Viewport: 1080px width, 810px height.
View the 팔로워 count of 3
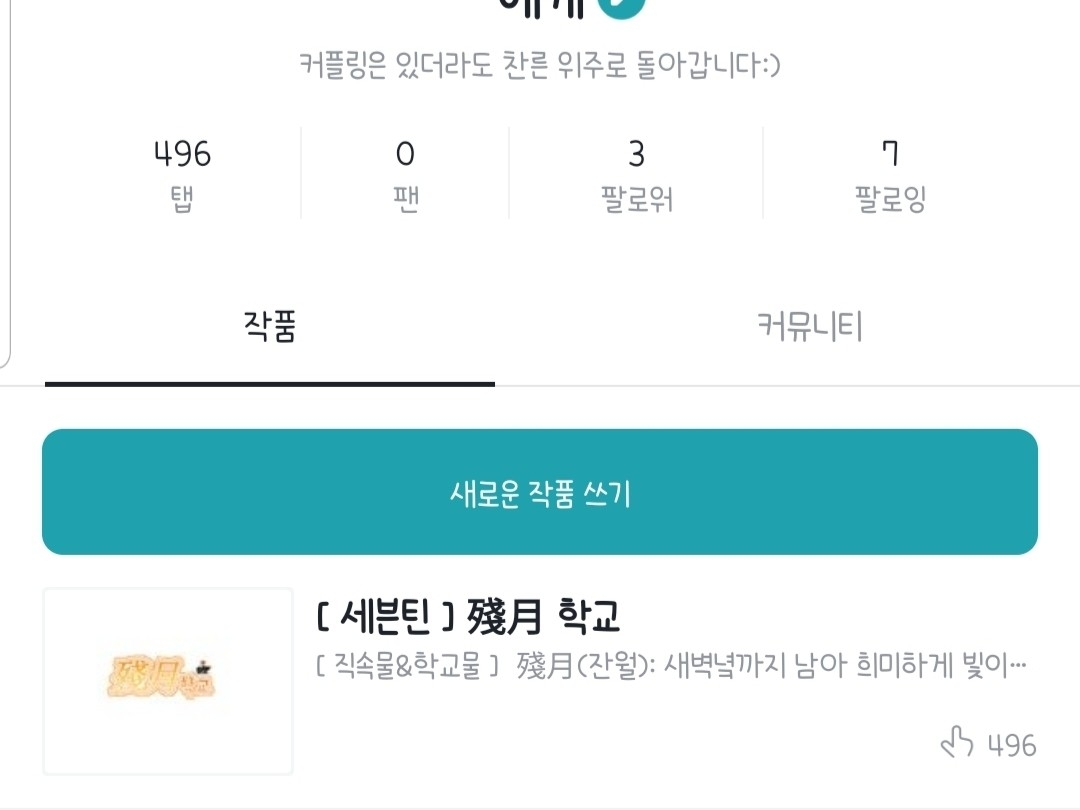[636, 154]
